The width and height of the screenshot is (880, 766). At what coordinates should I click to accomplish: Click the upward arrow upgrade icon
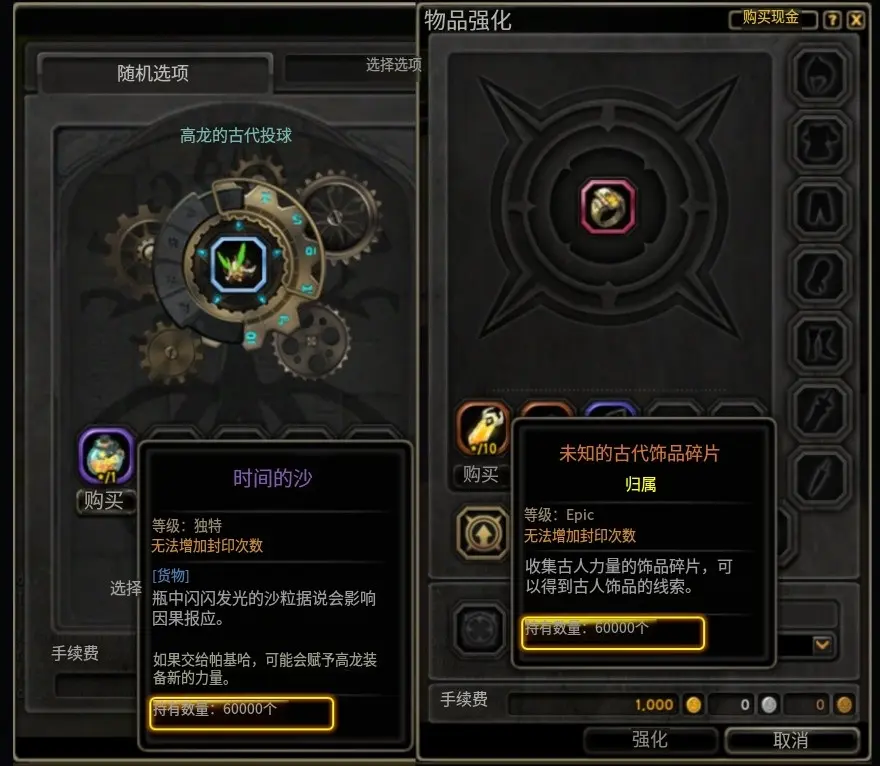pyautogui.click(x=483, y=533)
